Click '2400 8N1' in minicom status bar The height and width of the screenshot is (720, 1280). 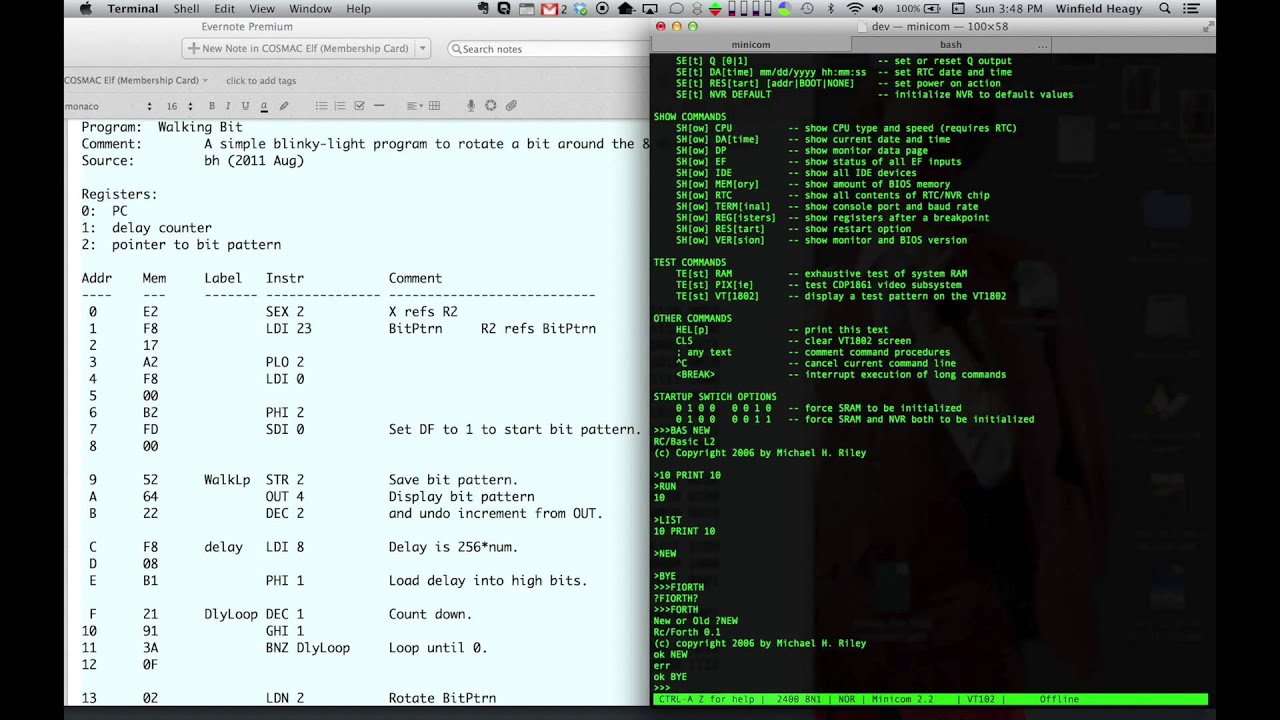(x=801, y=699)
